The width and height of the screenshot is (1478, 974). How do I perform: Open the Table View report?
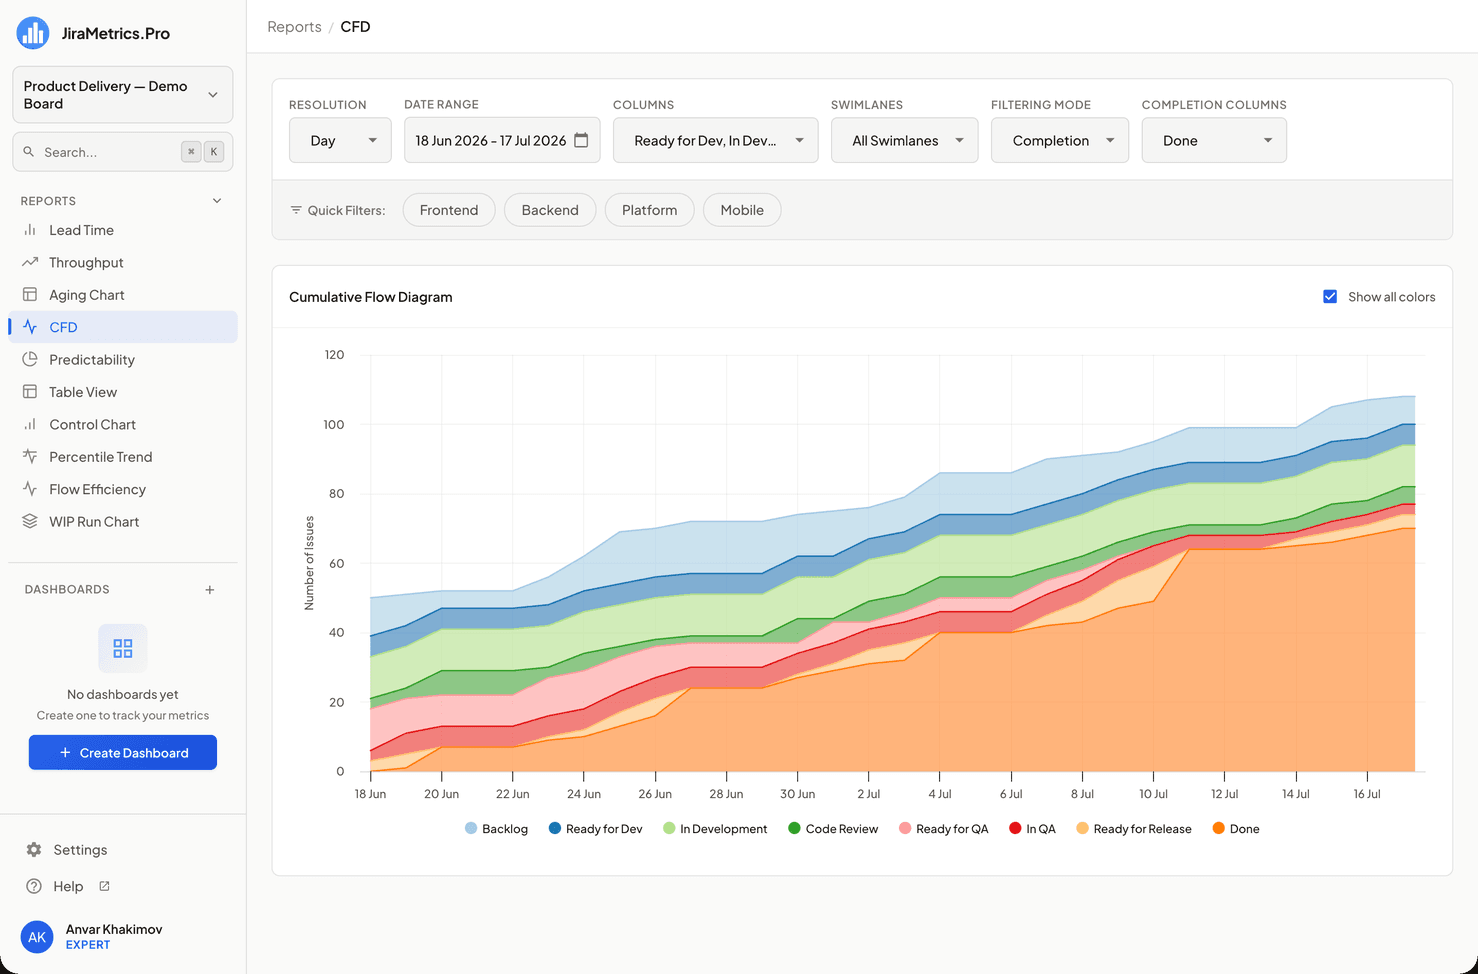[123, 392]
